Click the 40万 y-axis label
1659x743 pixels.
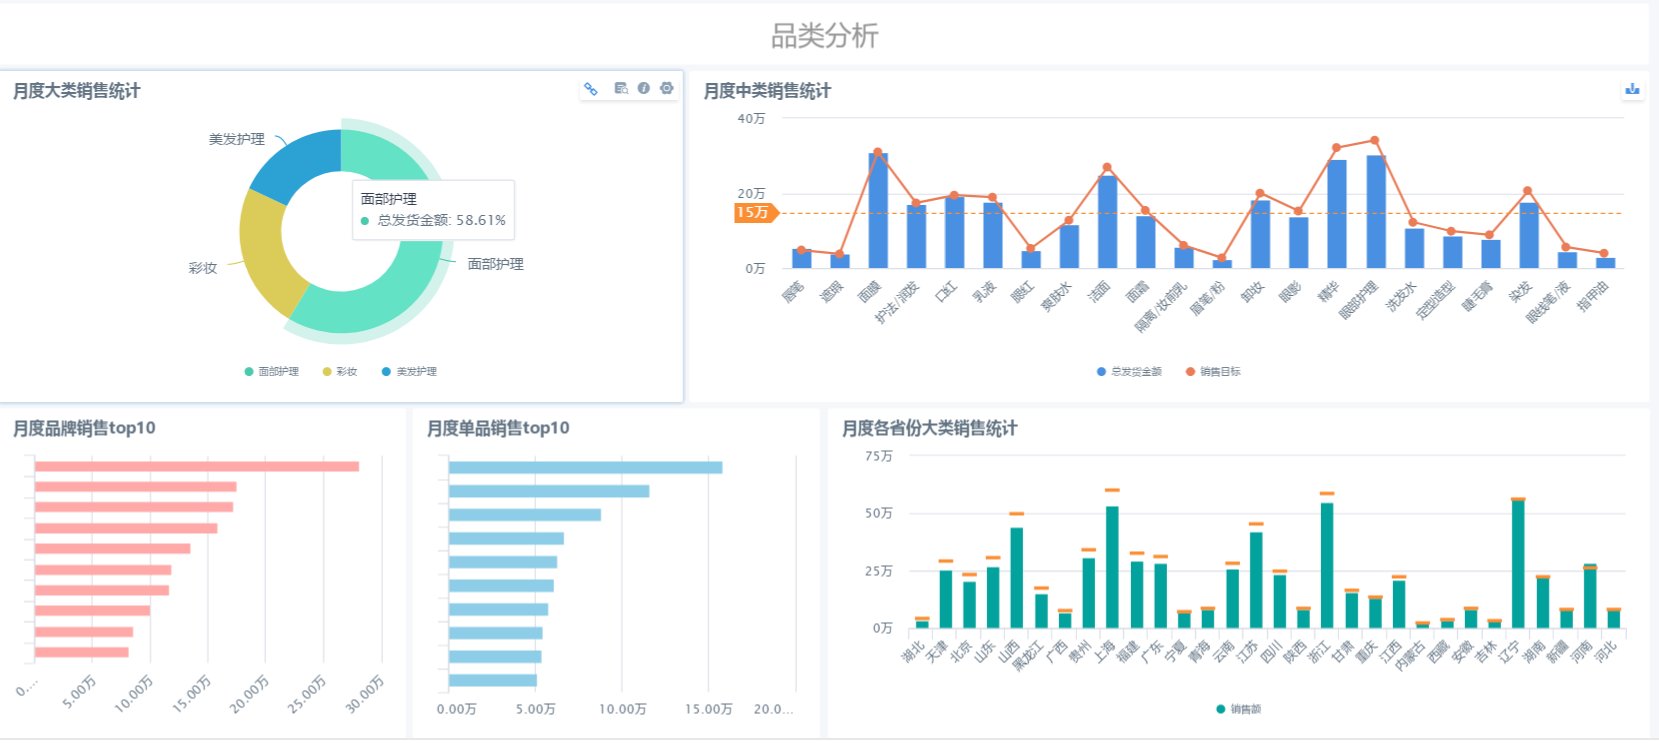[751, 118]
